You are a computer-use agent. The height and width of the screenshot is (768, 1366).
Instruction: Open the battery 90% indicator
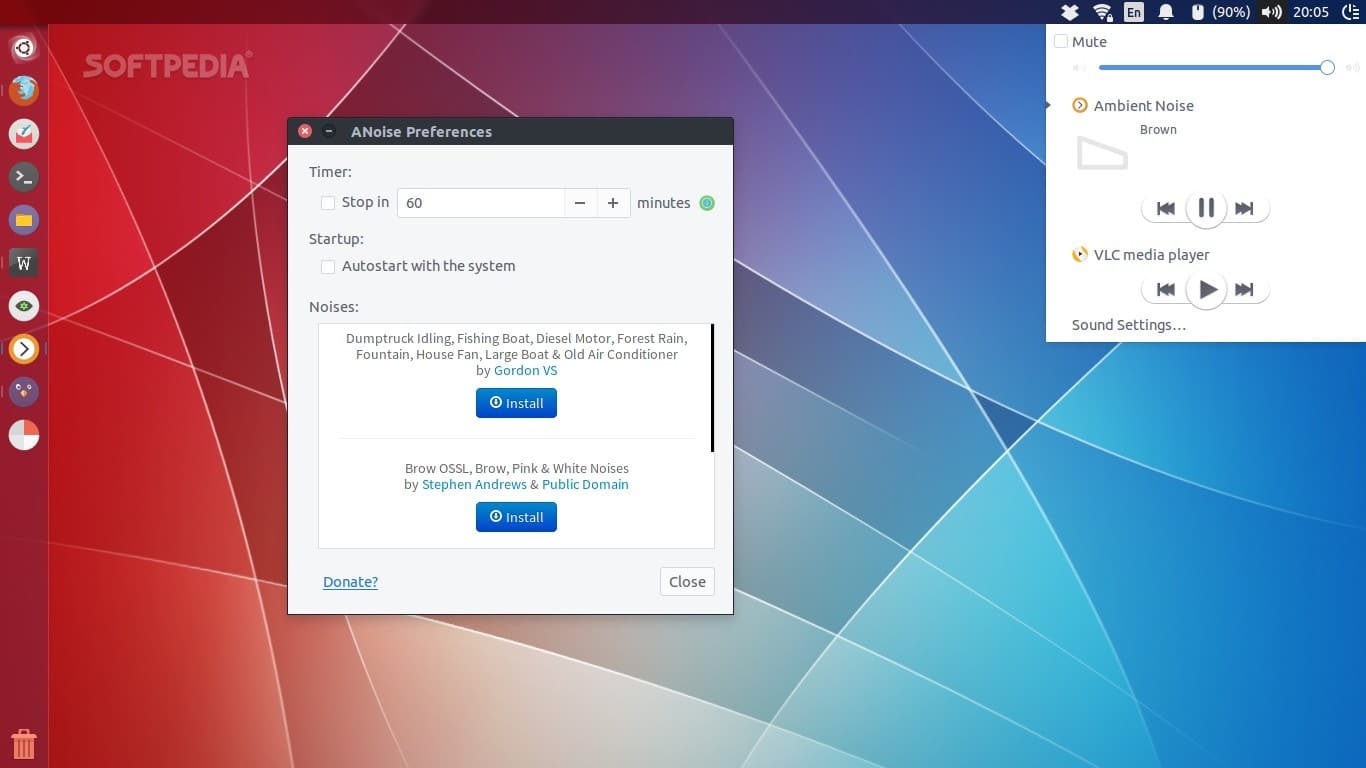pos(1221,12)
